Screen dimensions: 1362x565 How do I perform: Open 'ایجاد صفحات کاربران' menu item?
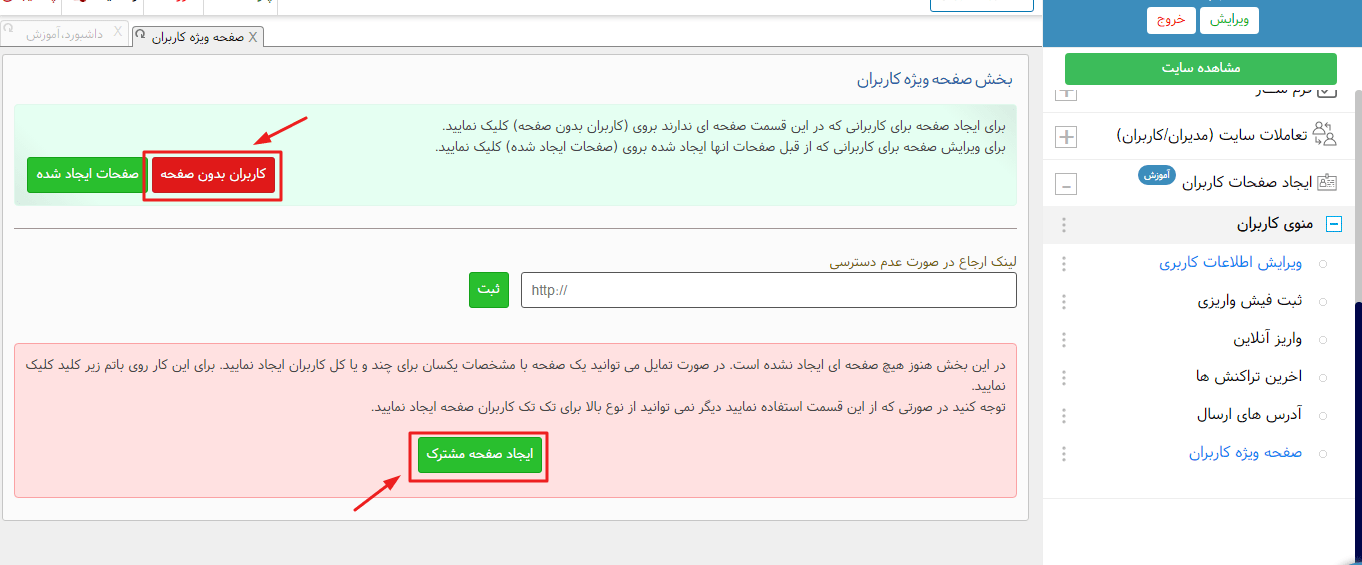click(x=1246, y=184)
